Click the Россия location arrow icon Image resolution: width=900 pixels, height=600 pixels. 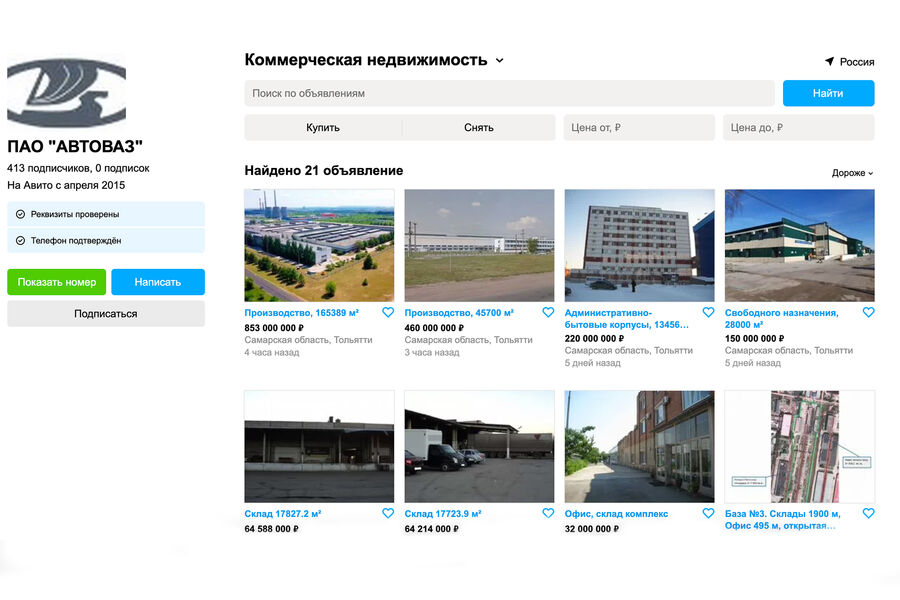click(x=829, y=62)
